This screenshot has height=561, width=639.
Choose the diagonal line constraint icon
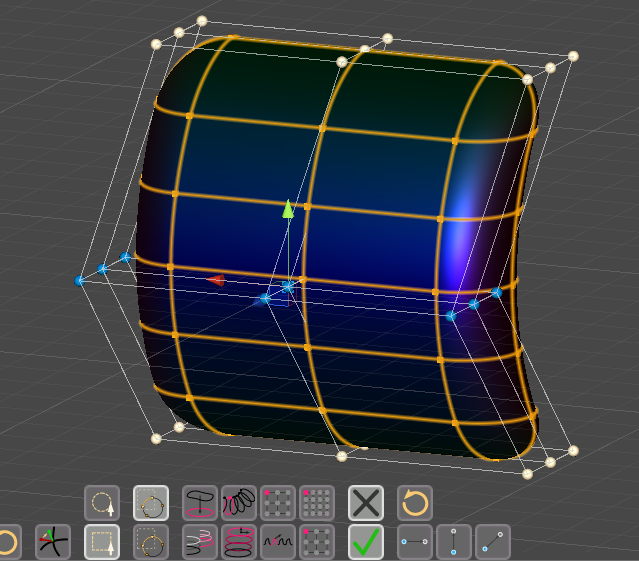tap(493, 542)
